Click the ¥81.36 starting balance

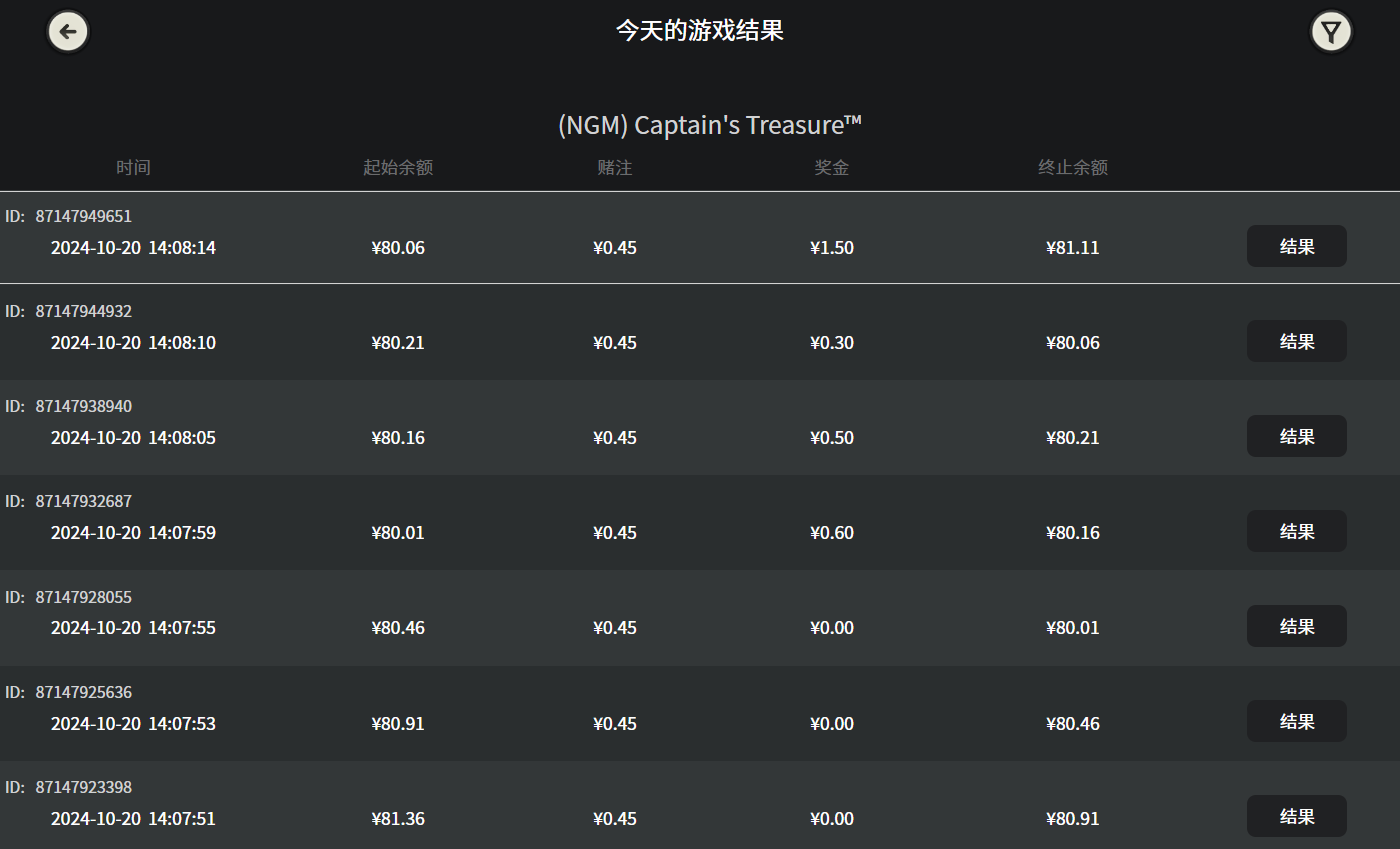coord(398,819)
